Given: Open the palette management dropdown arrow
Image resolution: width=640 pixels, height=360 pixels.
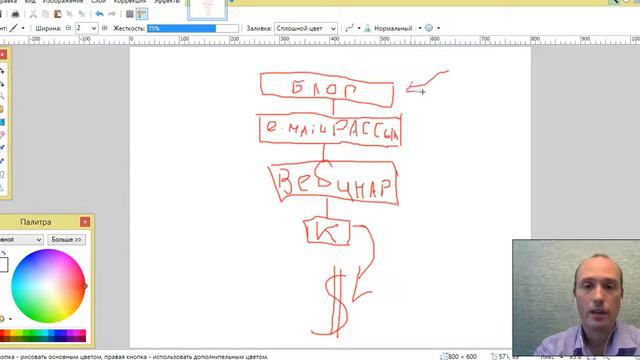Looking at the screenshot, I should (x=10, y=319).
